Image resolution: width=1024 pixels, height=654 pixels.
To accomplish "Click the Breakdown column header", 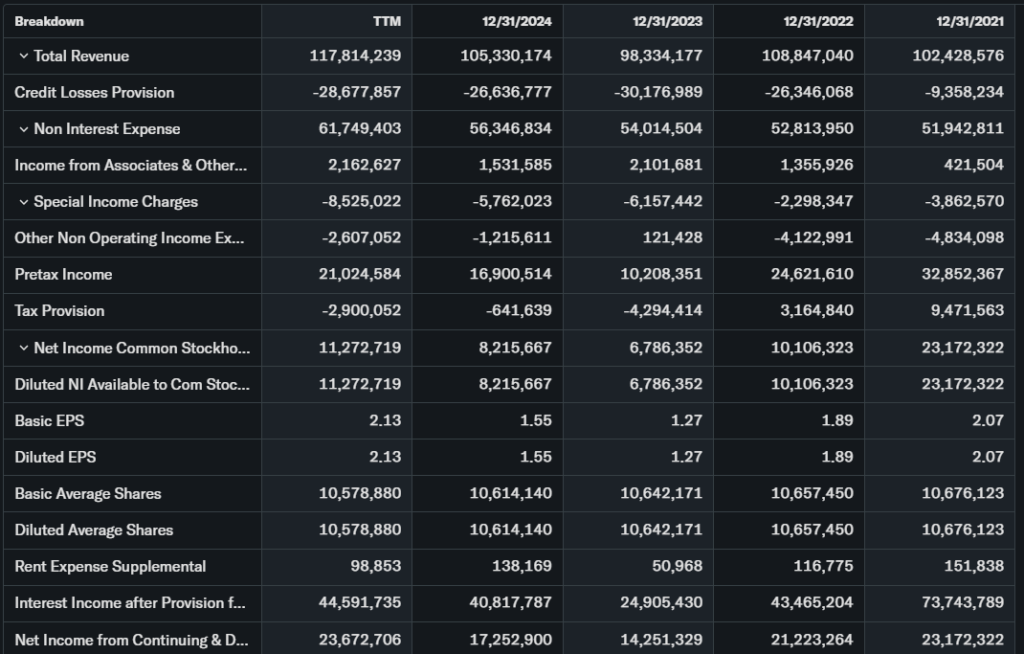I will [x=49, y=21].
